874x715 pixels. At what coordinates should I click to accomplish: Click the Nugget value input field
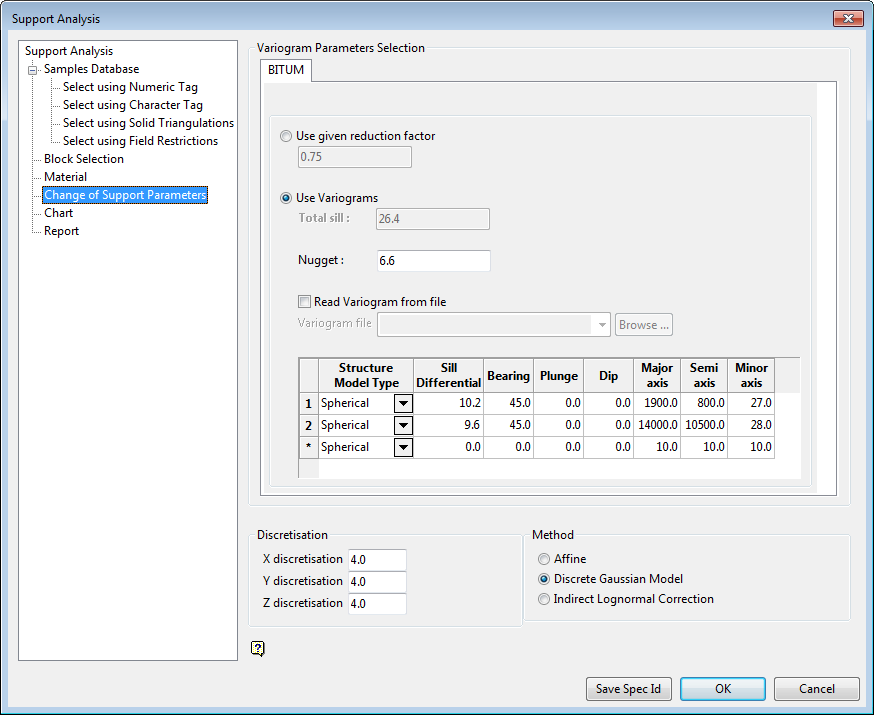point(434,261)
